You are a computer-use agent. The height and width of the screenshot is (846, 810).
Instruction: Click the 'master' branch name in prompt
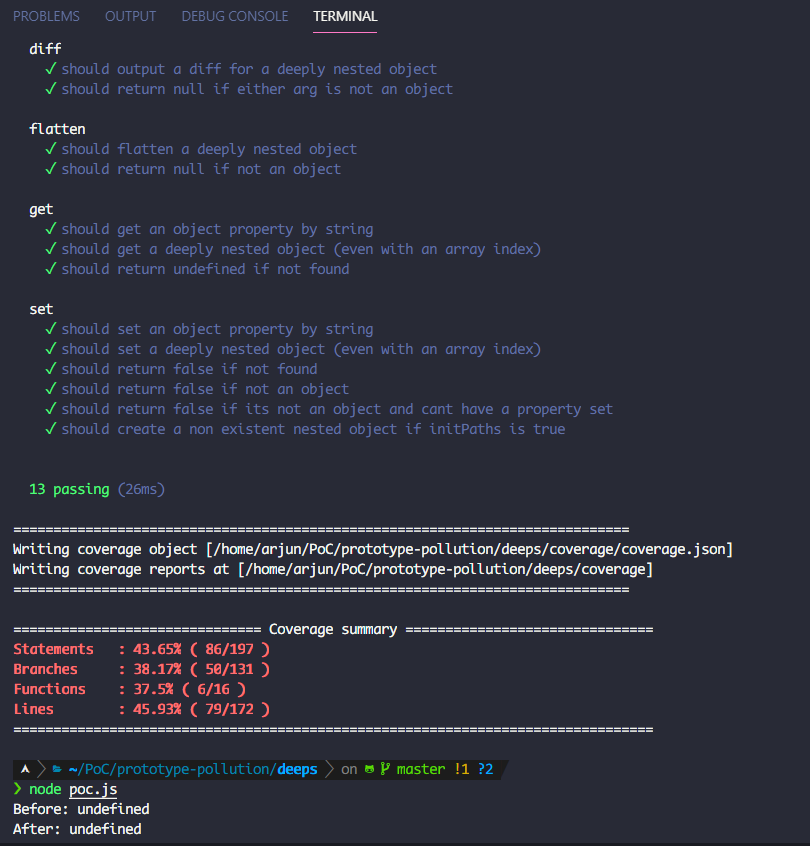421,769
